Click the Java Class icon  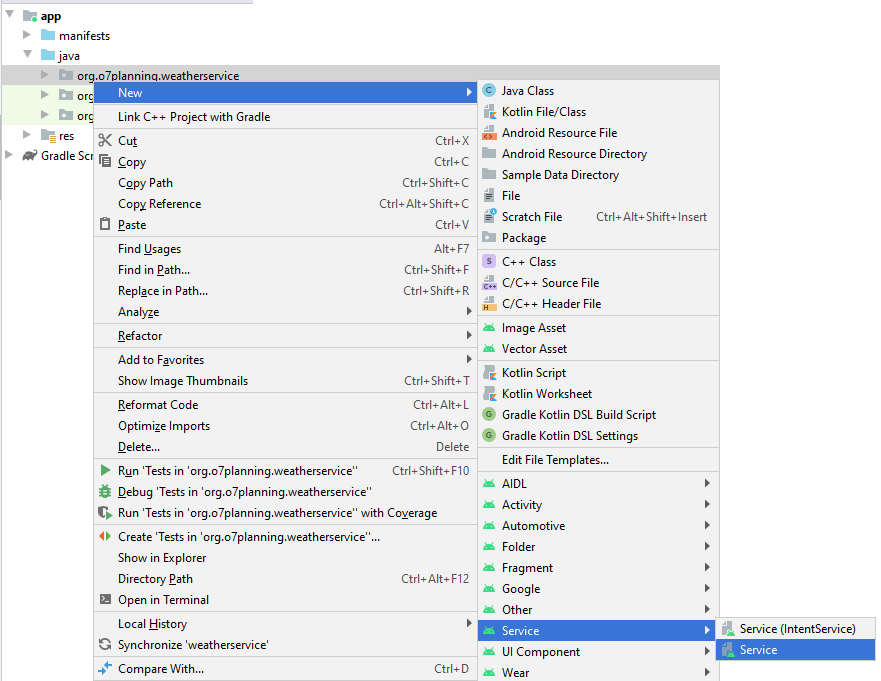click(x=489, y=90)
